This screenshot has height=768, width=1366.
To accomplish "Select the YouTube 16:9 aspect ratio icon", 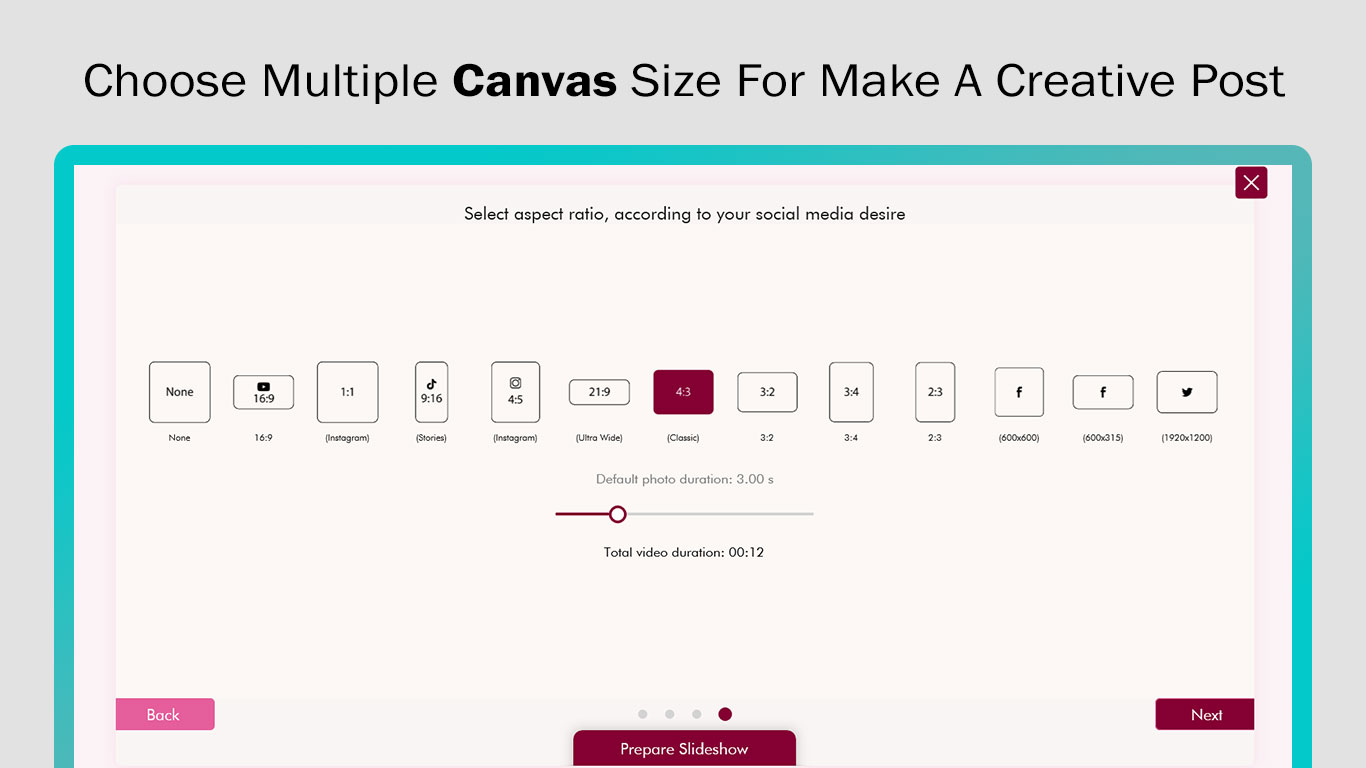I will point(263,392).
